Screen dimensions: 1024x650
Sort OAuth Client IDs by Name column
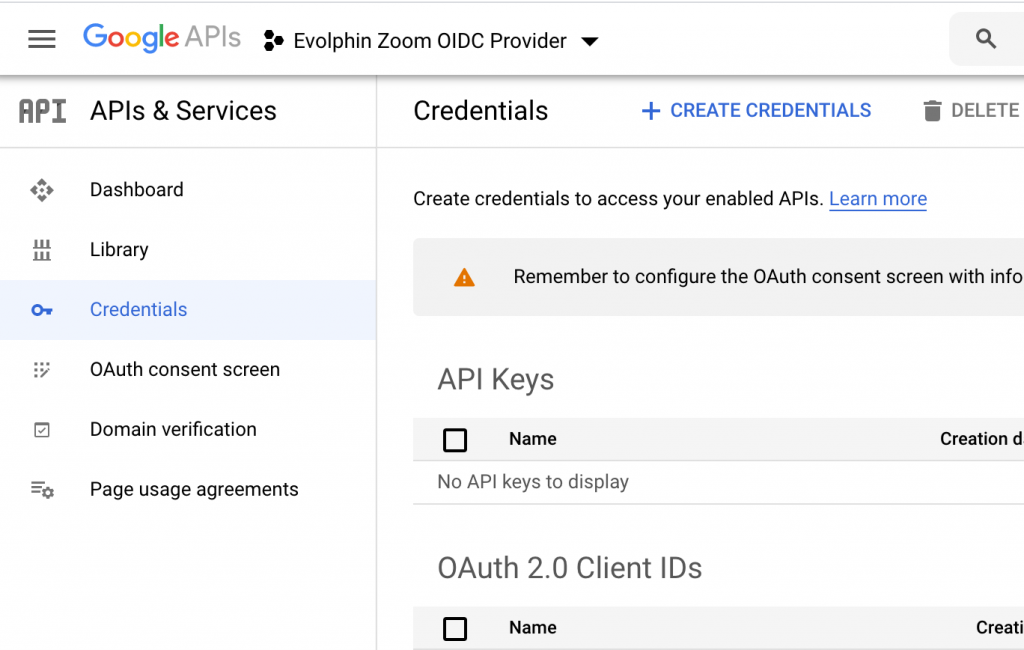(533, 628)
